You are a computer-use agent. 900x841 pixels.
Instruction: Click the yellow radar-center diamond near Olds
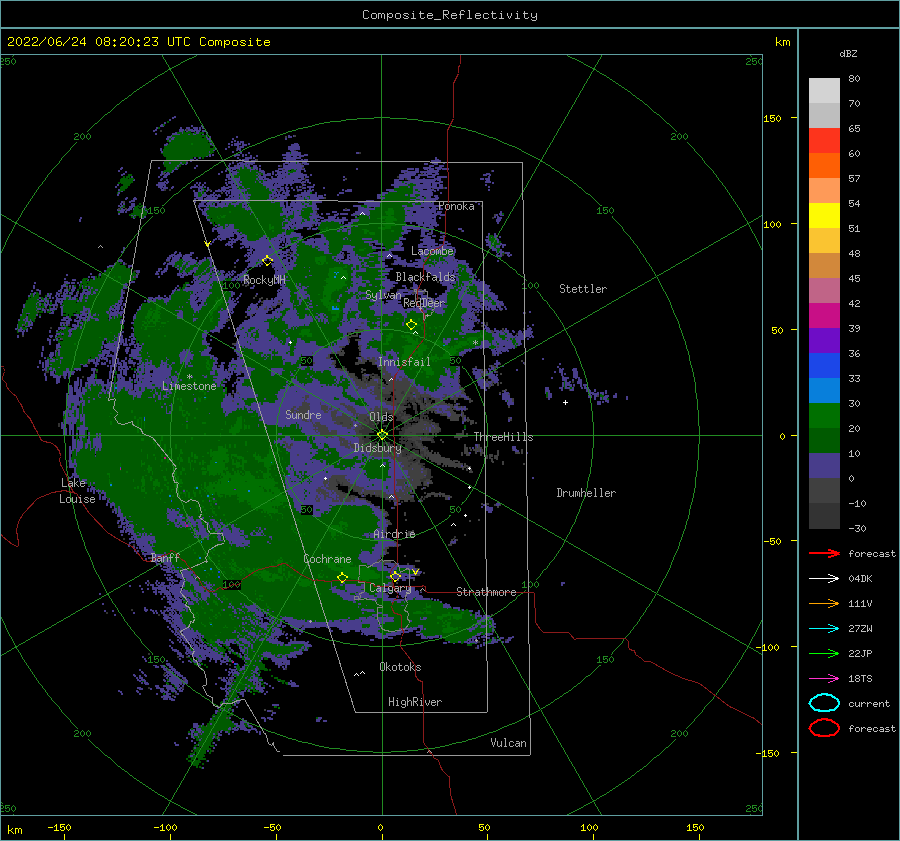pos(382,435)
